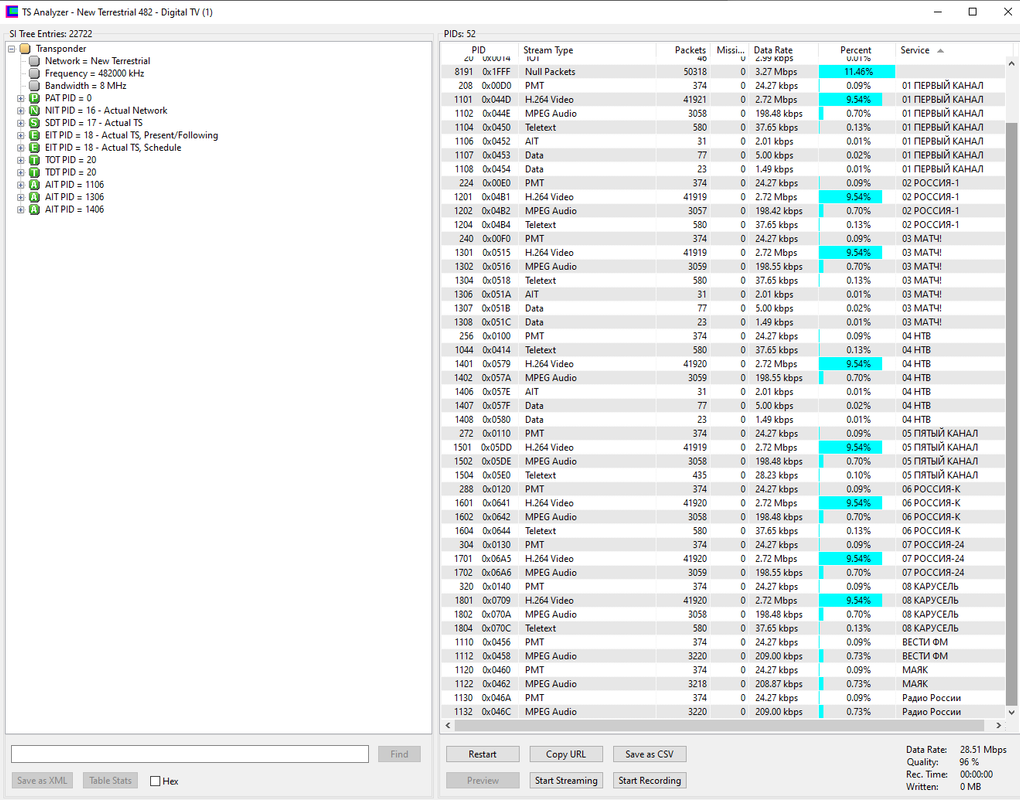Click the Start Streaming button
This screenshot has width=1020, height=800.
click(566, 780)
